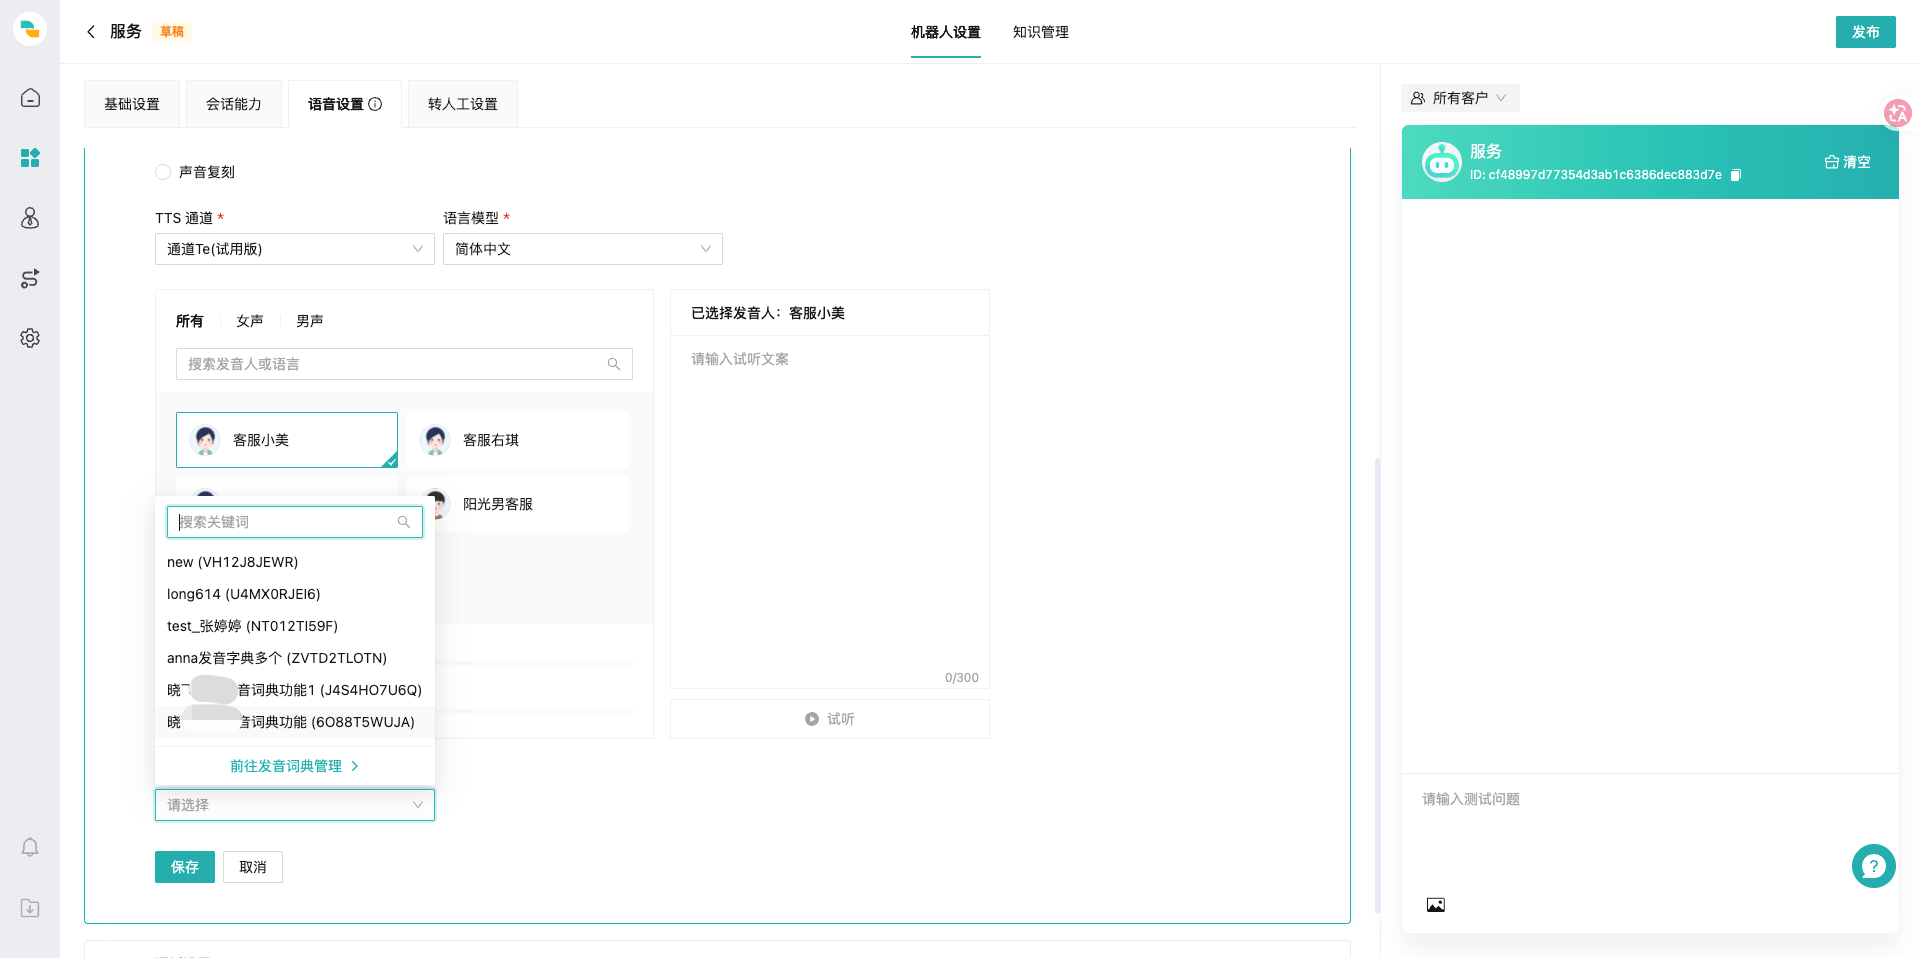Viewport: 1920px width, 958px height.
Task: Copy the robot ID with the copy icon
Action: click(x=1736, y=175)
